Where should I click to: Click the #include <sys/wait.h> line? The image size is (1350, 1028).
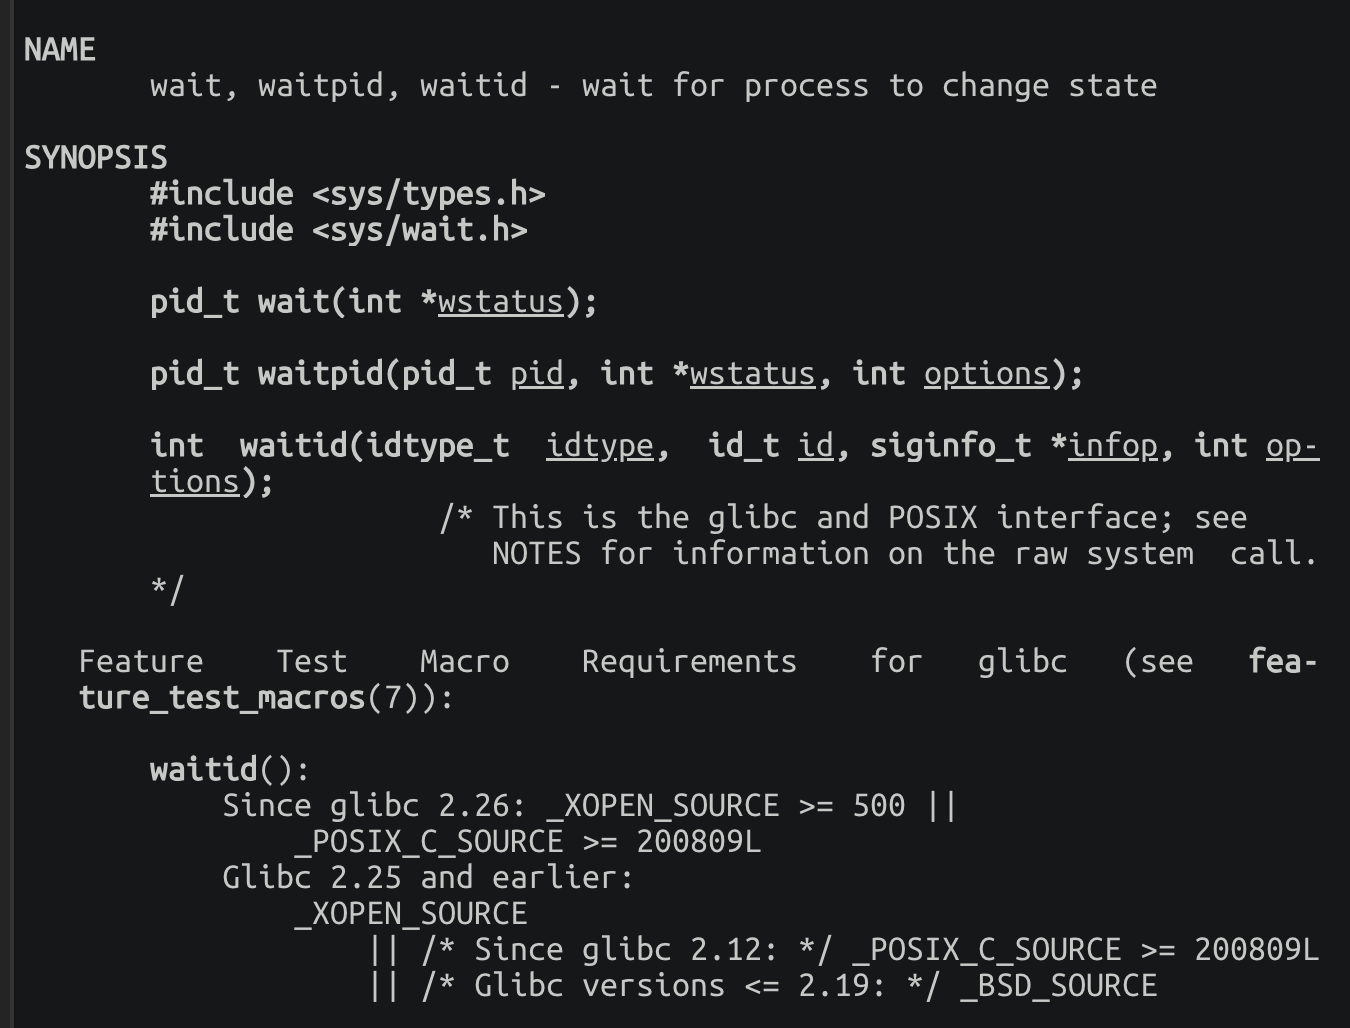338,230
